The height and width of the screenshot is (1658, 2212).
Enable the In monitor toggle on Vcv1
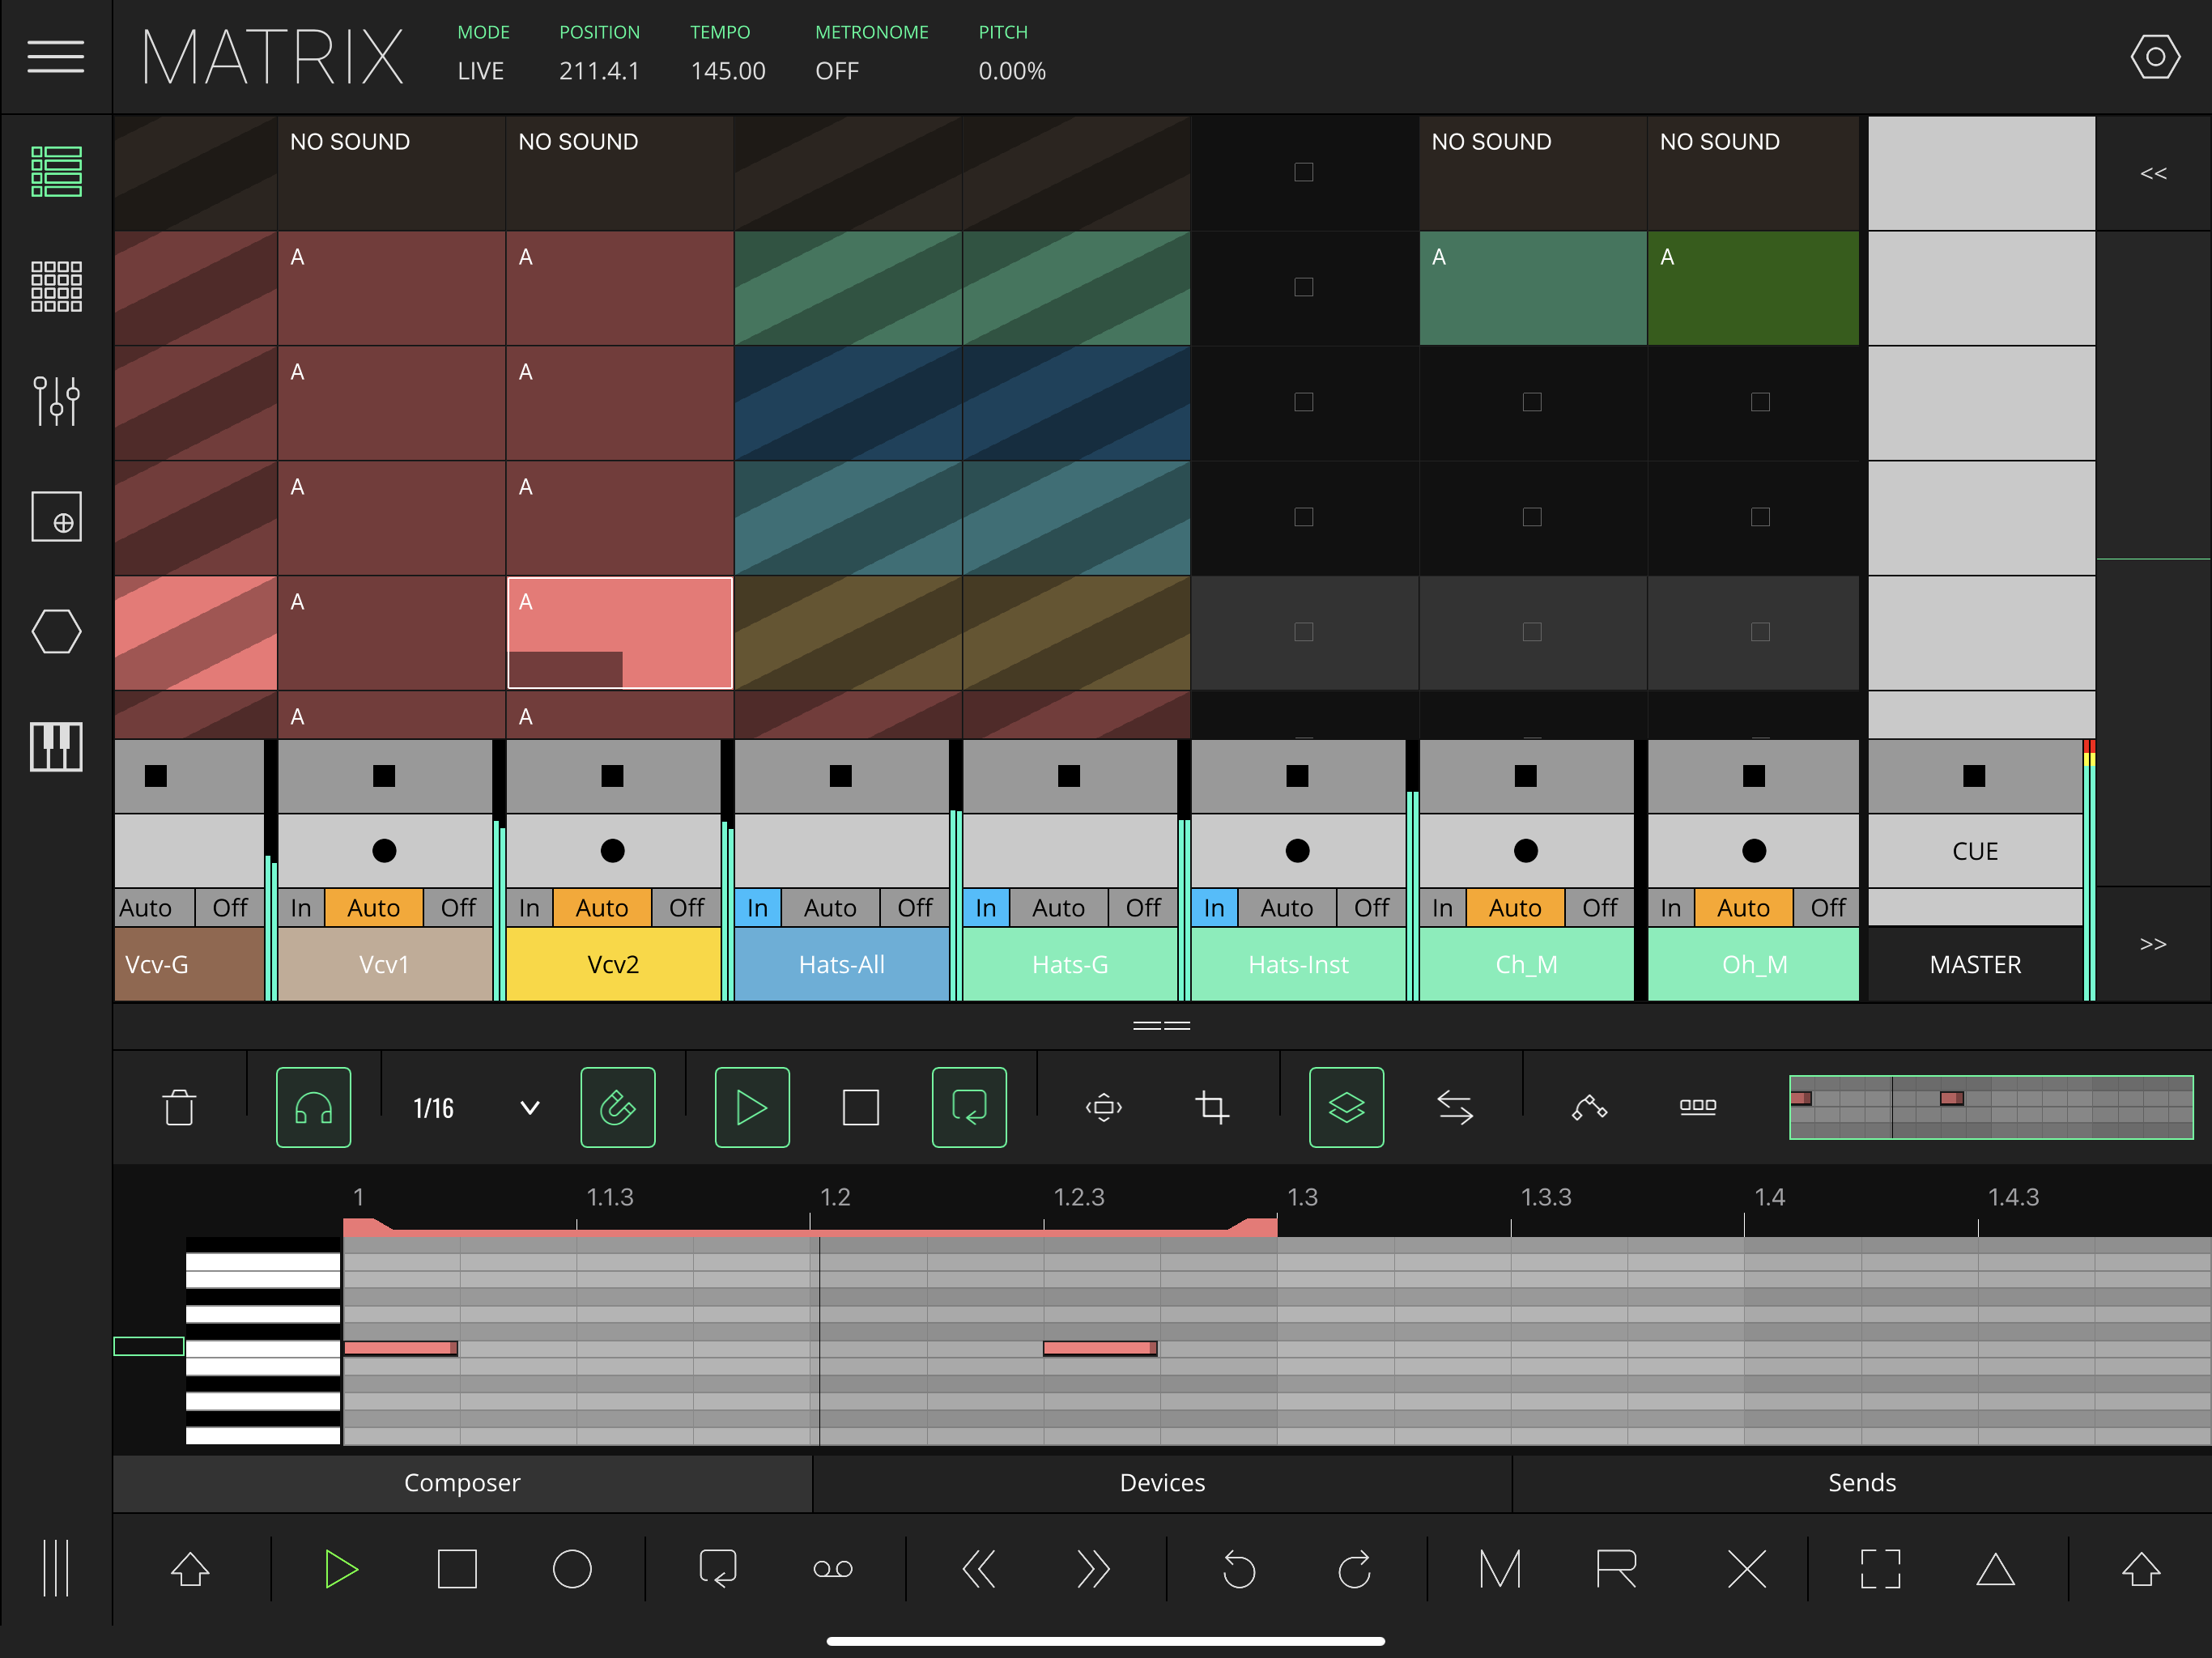tap(301, 908)
